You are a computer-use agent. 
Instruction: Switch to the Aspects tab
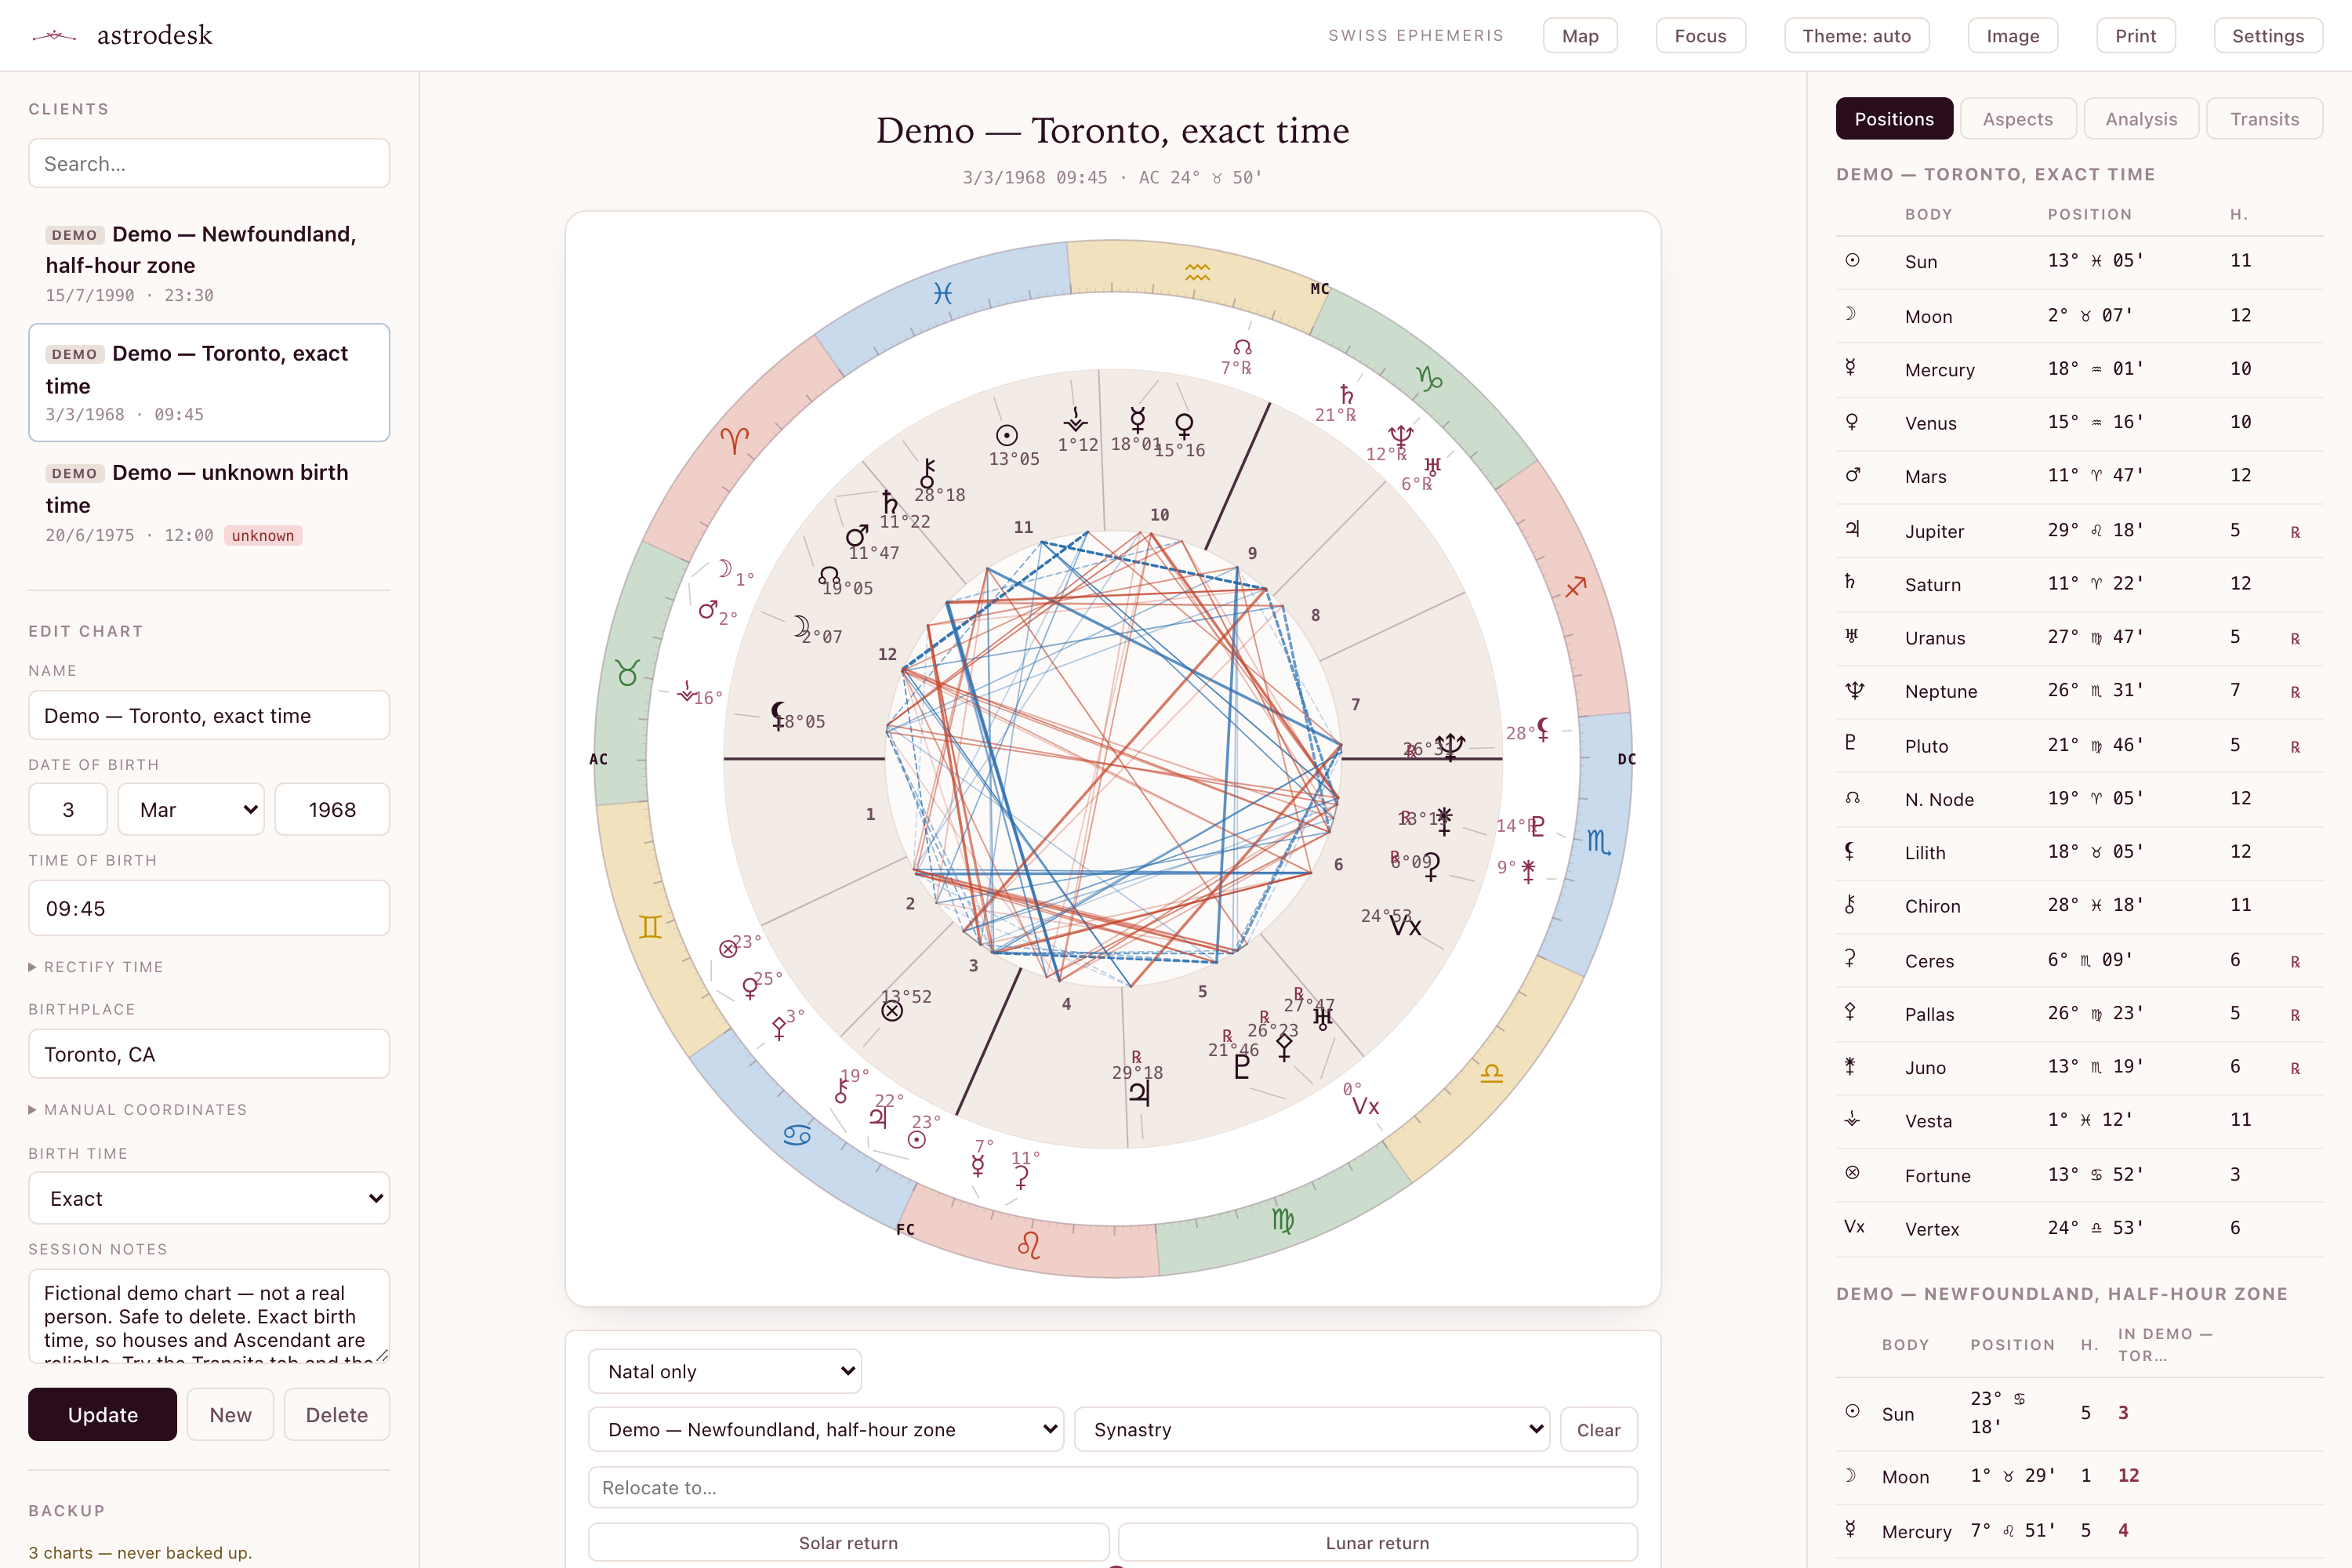coord(2018,119)
